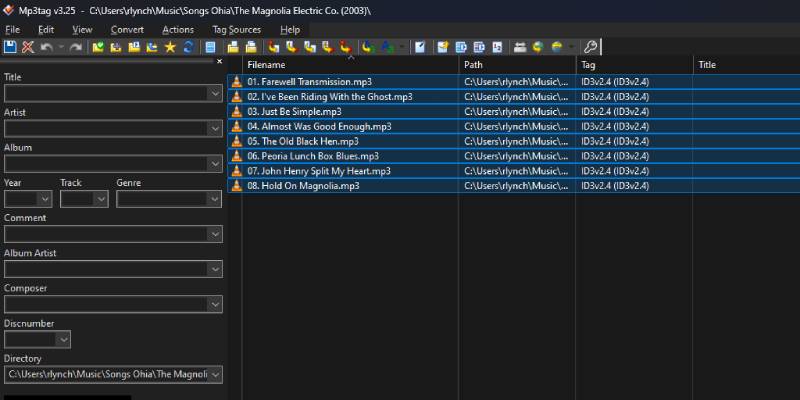Expand the Comment field dropdown
The height and width of the screenshot is (400, 800).
tap(215, 235)
